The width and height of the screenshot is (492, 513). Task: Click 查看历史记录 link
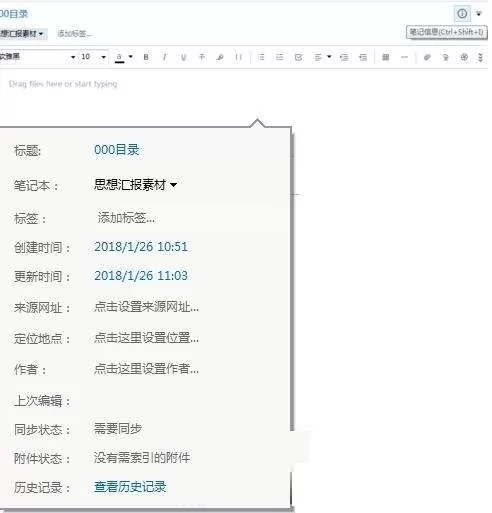[130, 487]
